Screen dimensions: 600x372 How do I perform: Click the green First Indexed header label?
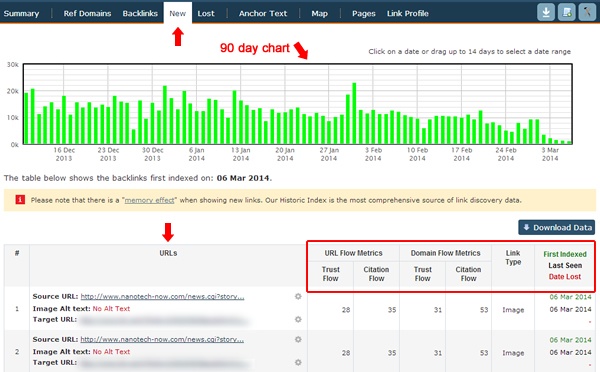coord(565,254)
